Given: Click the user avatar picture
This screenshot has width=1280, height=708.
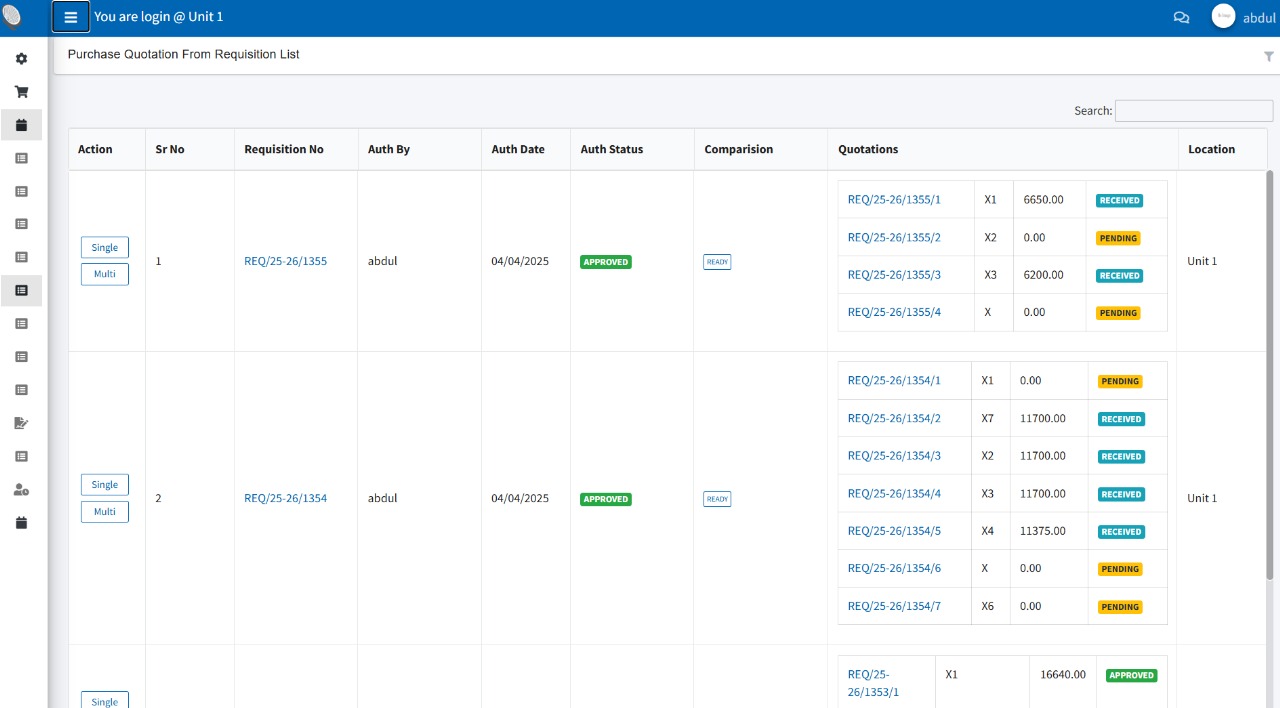Looking at the screenshot, I should (1223, 16).
